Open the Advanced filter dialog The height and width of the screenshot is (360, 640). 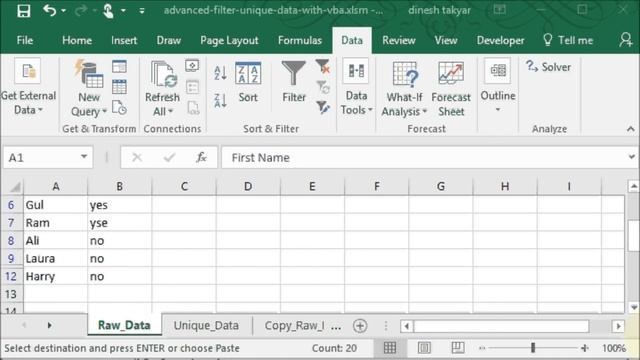point(322,108)
